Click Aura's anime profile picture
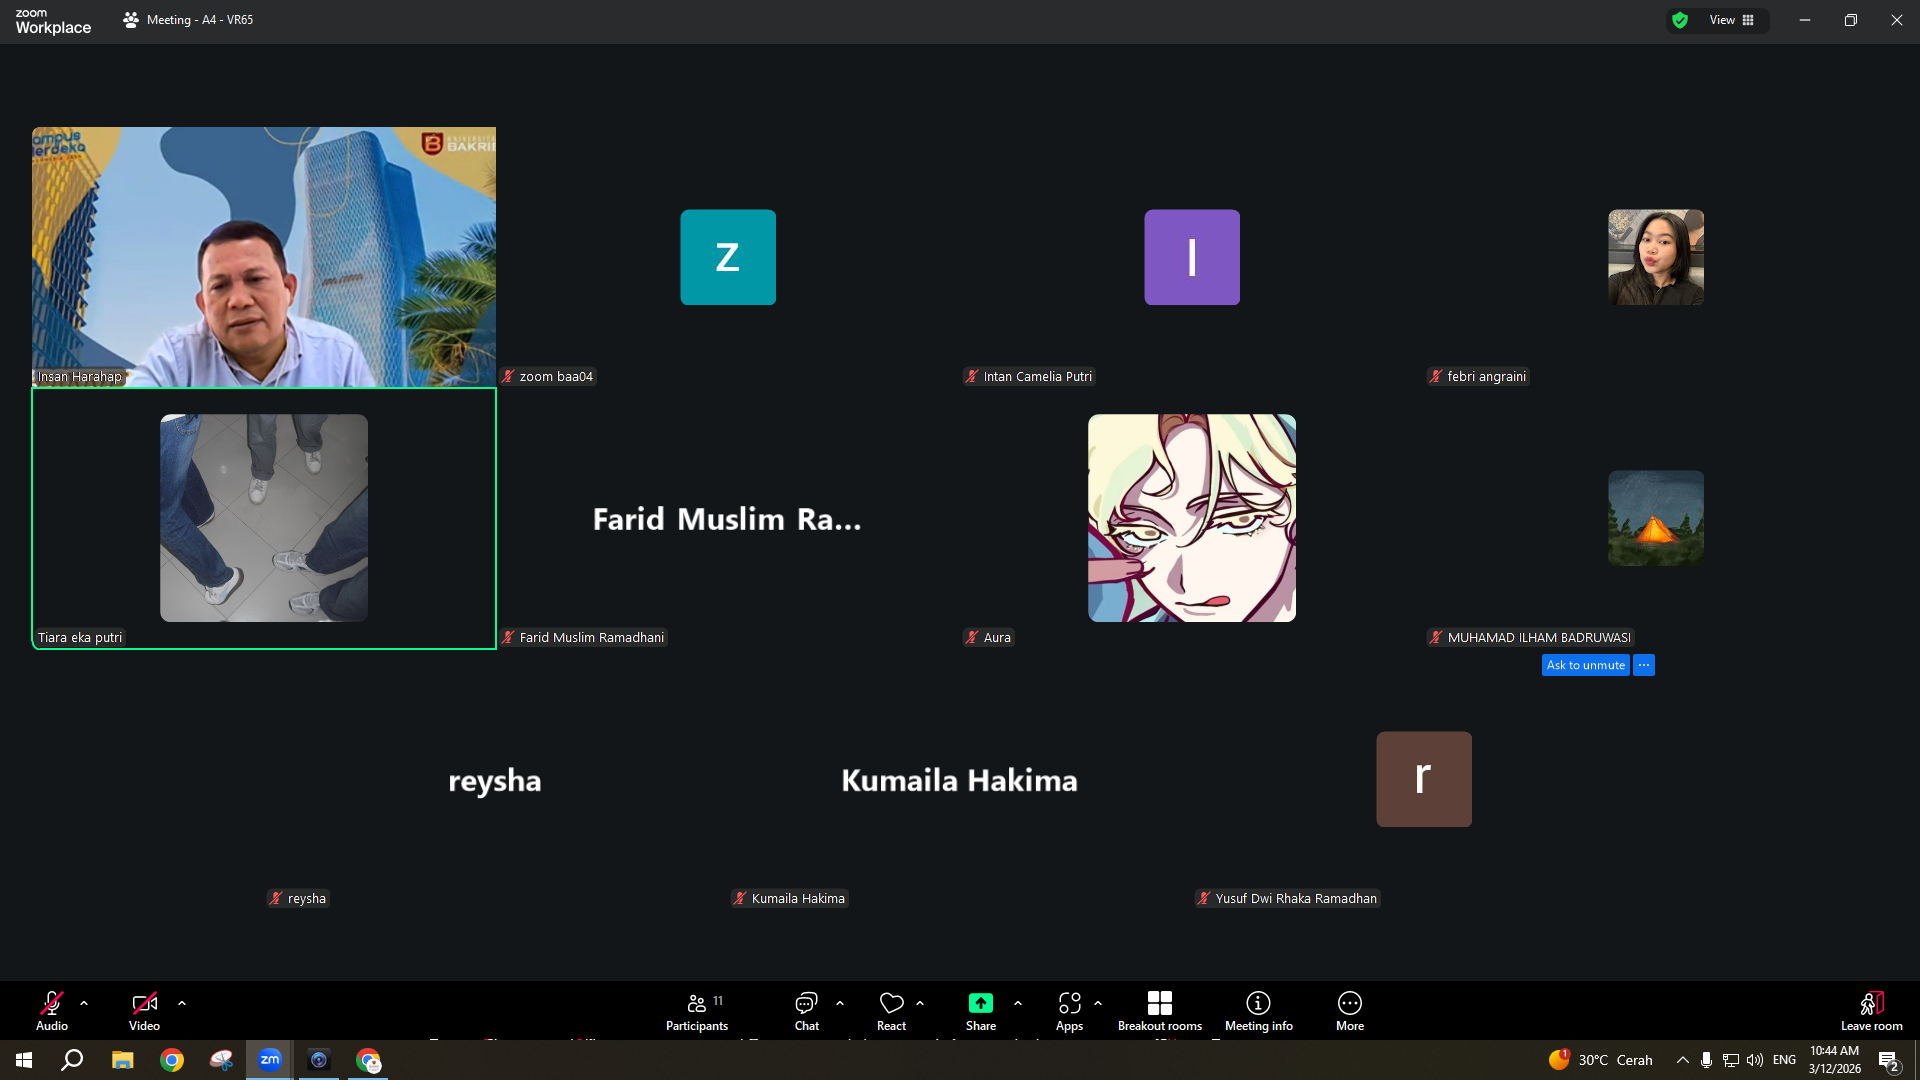 tap(1192, 518)
